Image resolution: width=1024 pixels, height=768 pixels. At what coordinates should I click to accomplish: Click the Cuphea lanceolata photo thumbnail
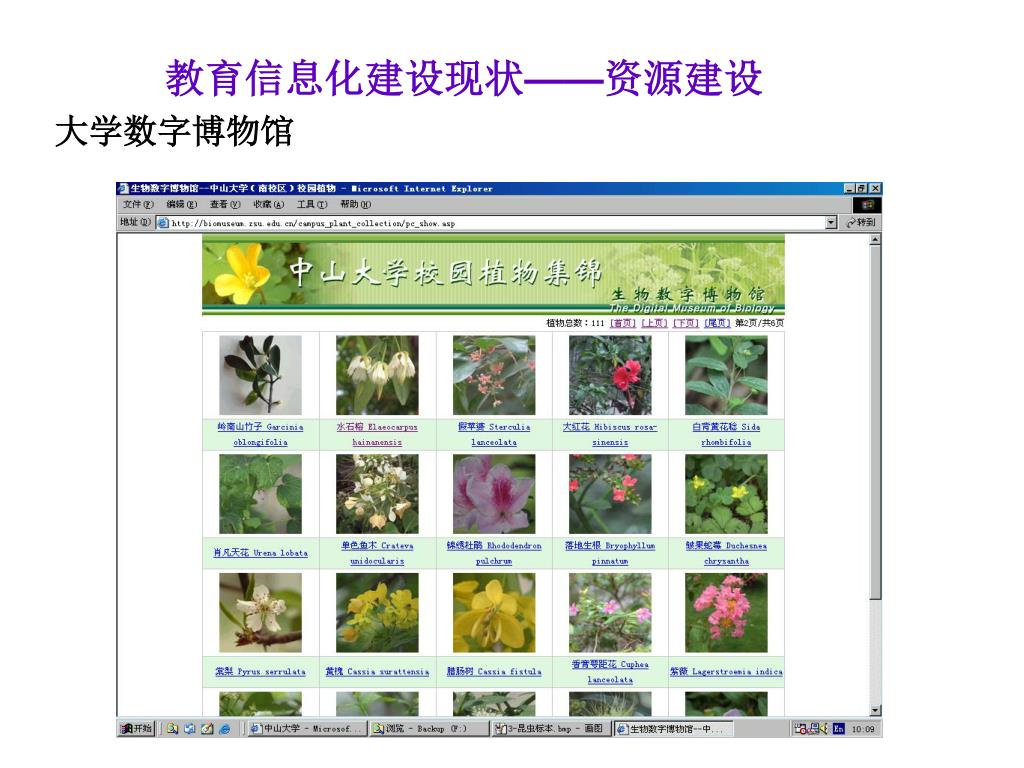point(610,613)
